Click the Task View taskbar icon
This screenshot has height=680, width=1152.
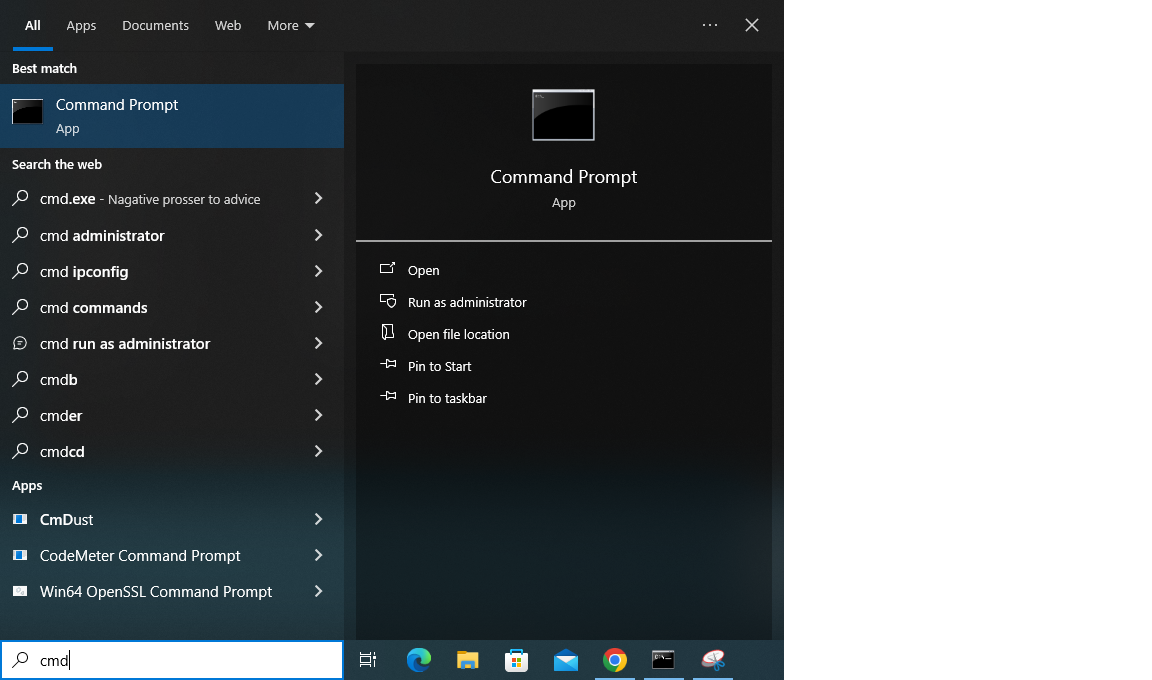[x=368, y=660]
